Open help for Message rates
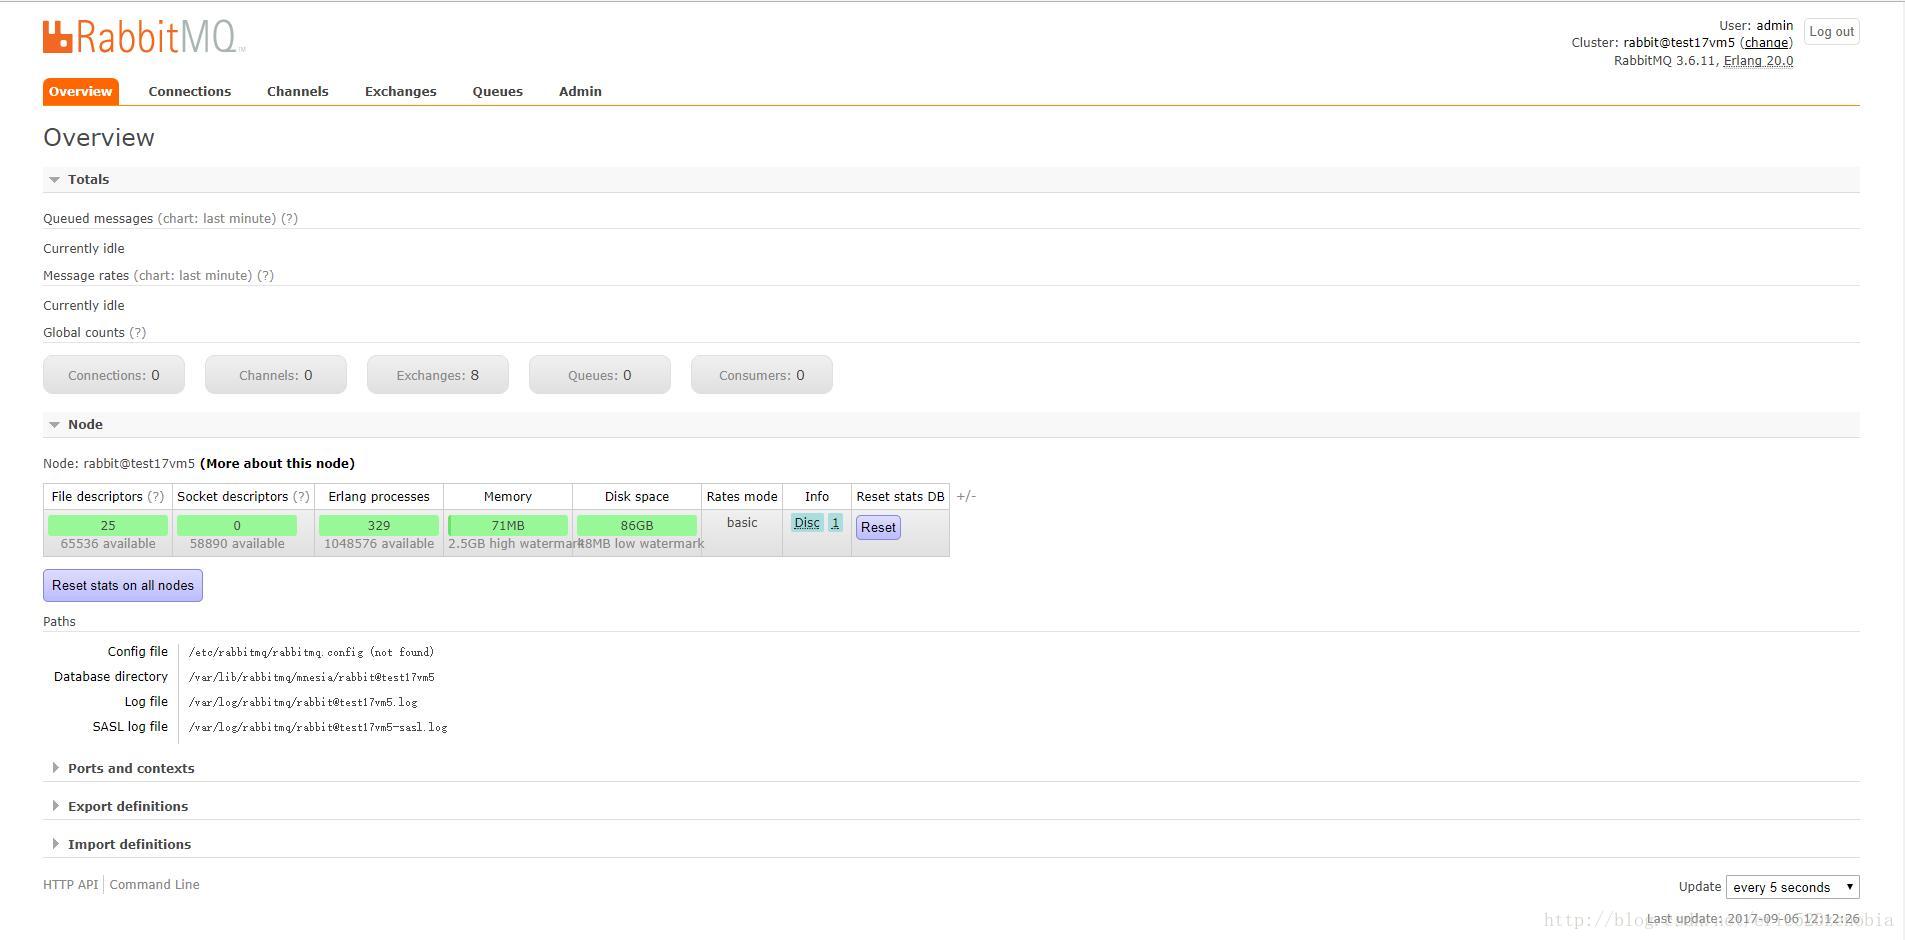 point(265,276)
